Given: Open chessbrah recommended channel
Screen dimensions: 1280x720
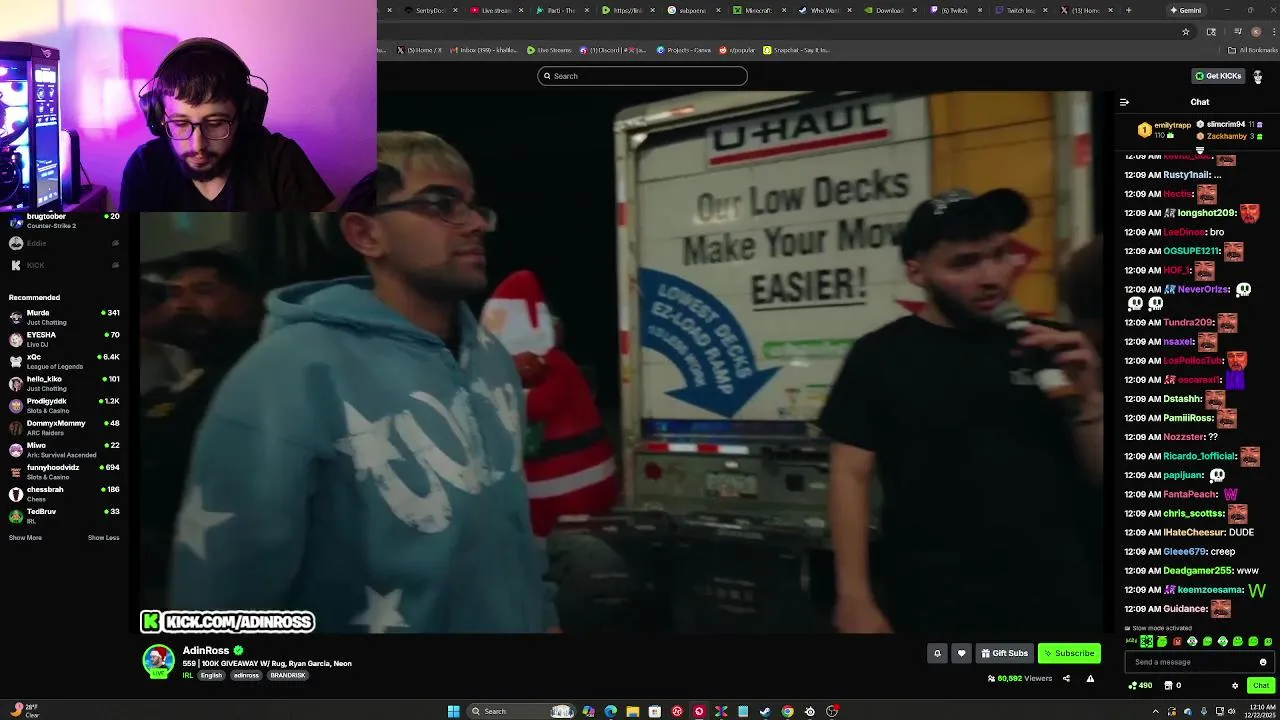Looking at the screenshot, I should click(64, 493).
